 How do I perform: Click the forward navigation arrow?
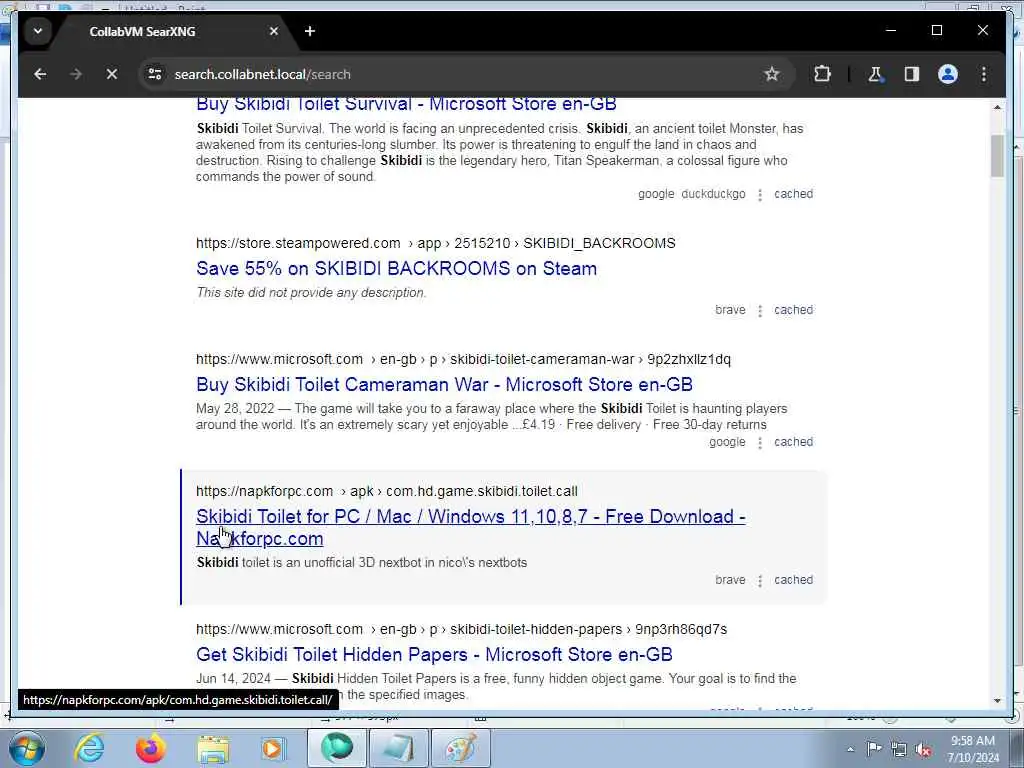pos(76,74)
